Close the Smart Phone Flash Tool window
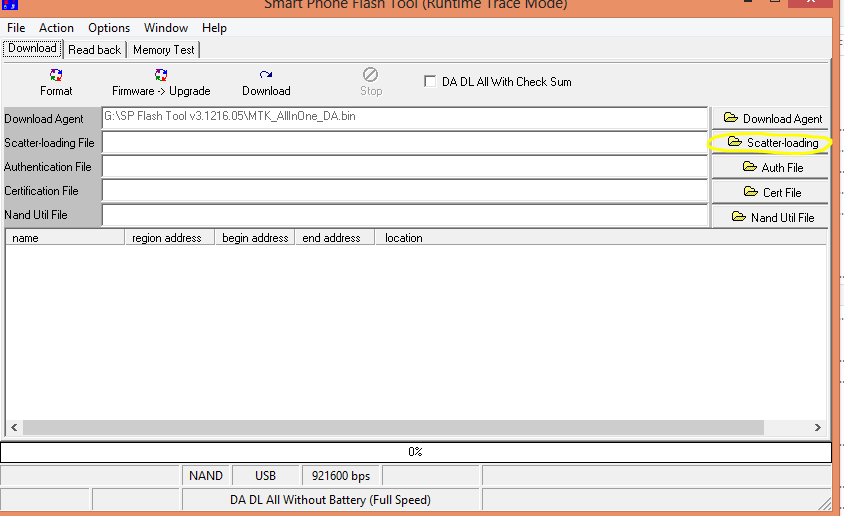The image size is (844, 516). click(x=811, y=2)
